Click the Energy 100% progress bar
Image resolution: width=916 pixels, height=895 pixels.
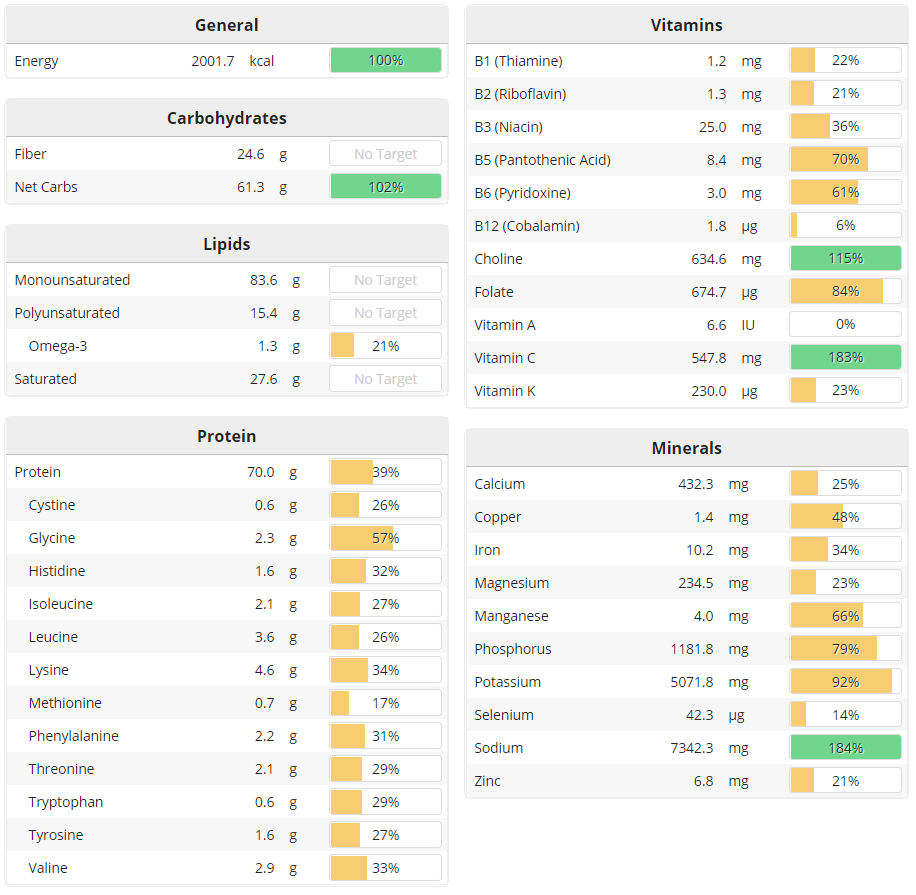[386, 60]
